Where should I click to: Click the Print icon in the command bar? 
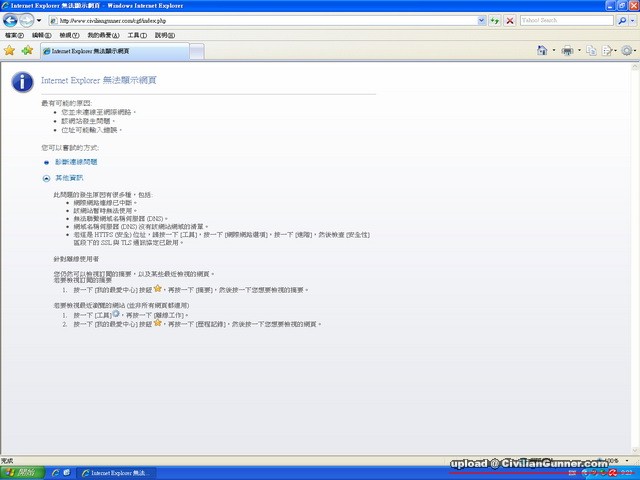pyautogui.click(x=567, y=50)
